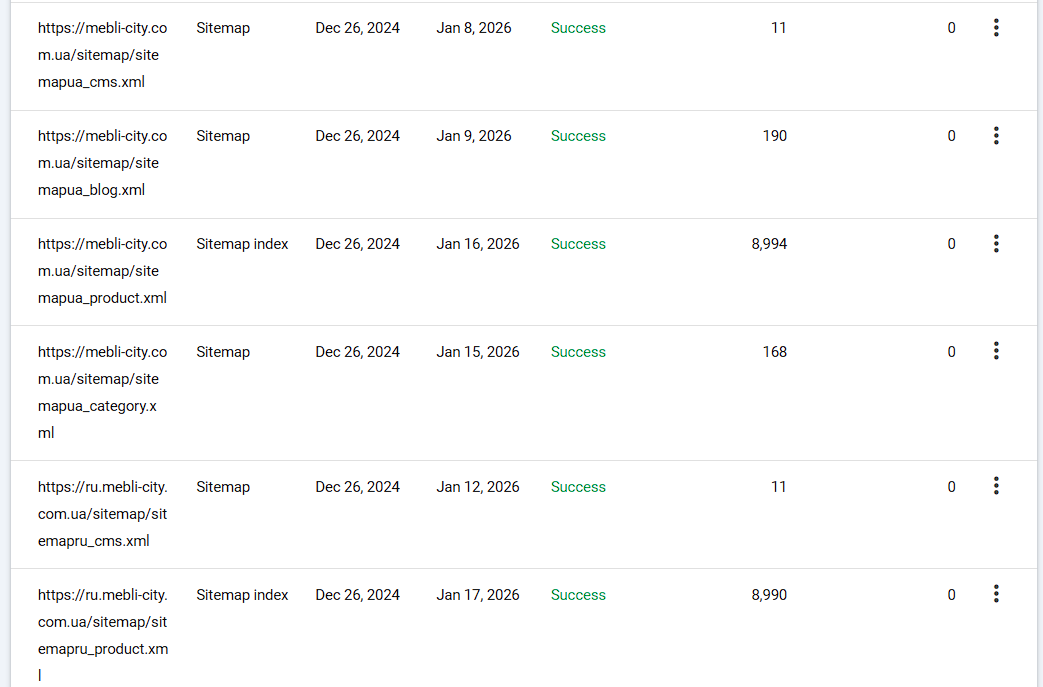
Task: Click the ru.mebli-city sitemapru_cms.xml URL
Action: 102,514
